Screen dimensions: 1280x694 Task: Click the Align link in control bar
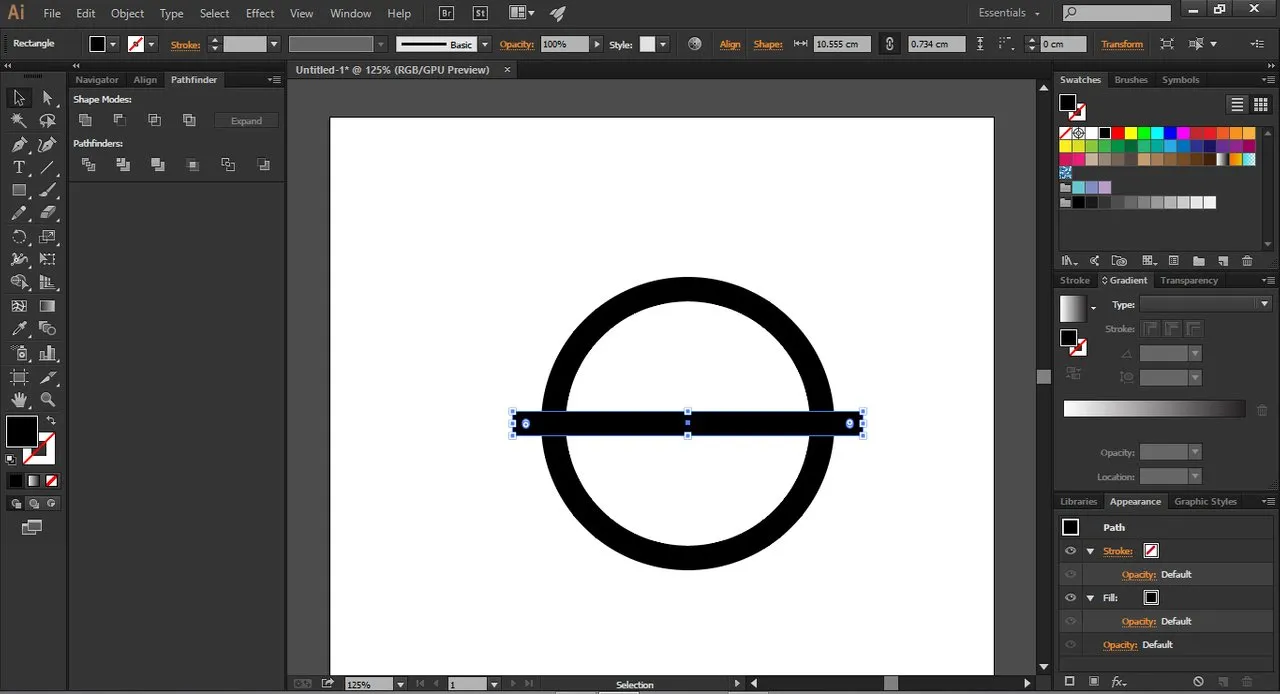click(x=730, y=44)
